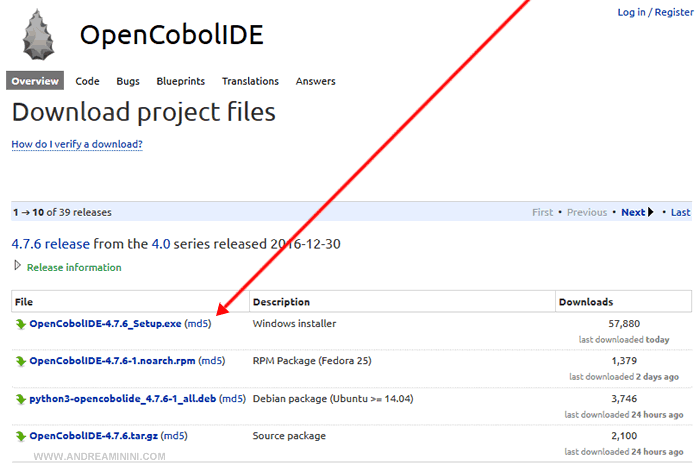Viewport: 700px width, 466px height.
Task: Open md5 link for the tar.gz file
Action: (174, 435)
